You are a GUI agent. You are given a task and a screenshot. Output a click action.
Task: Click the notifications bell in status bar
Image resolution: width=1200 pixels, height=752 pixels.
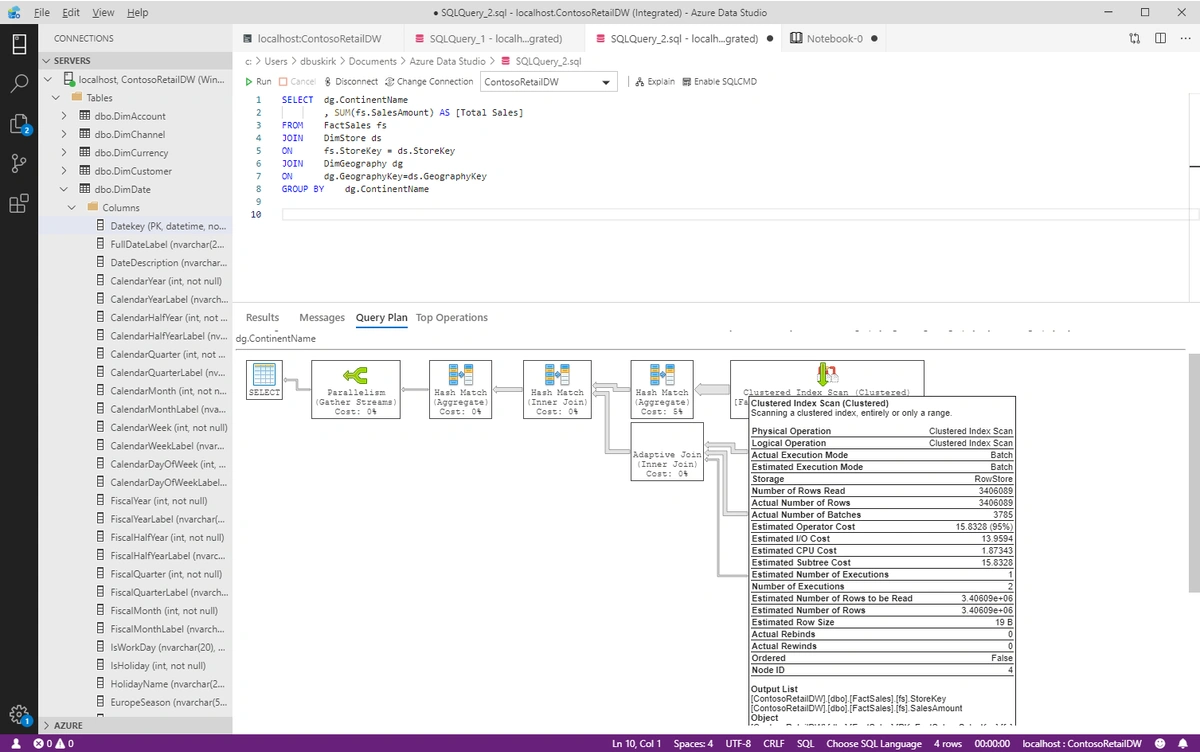[1184, 744]
